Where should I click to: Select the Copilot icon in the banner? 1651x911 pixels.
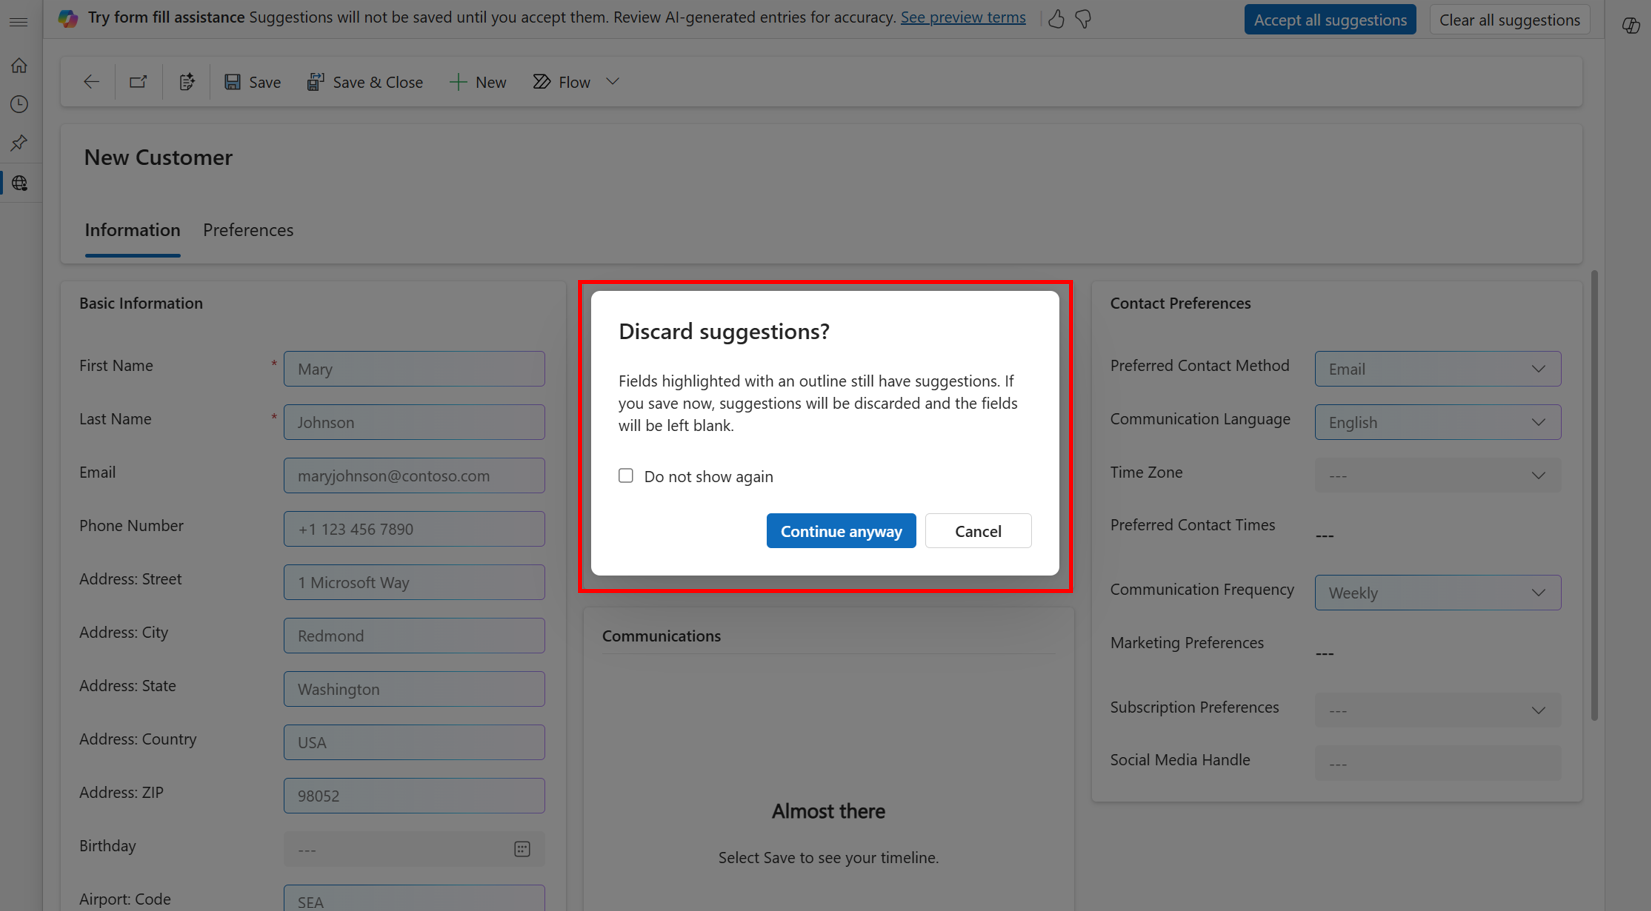pyautogui.click(x=68, y=18)
